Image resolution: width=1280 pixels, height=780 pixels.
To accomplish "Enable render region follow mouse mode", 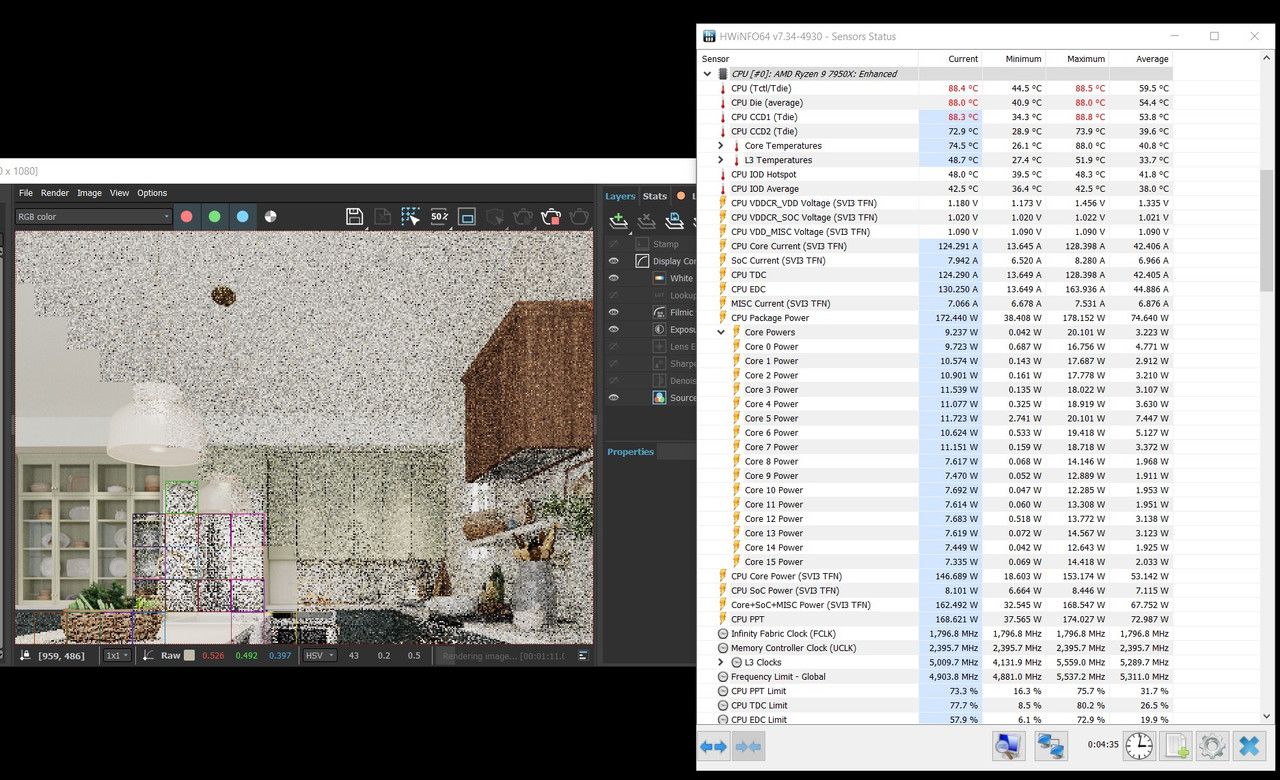I will [x=410, y=216].
